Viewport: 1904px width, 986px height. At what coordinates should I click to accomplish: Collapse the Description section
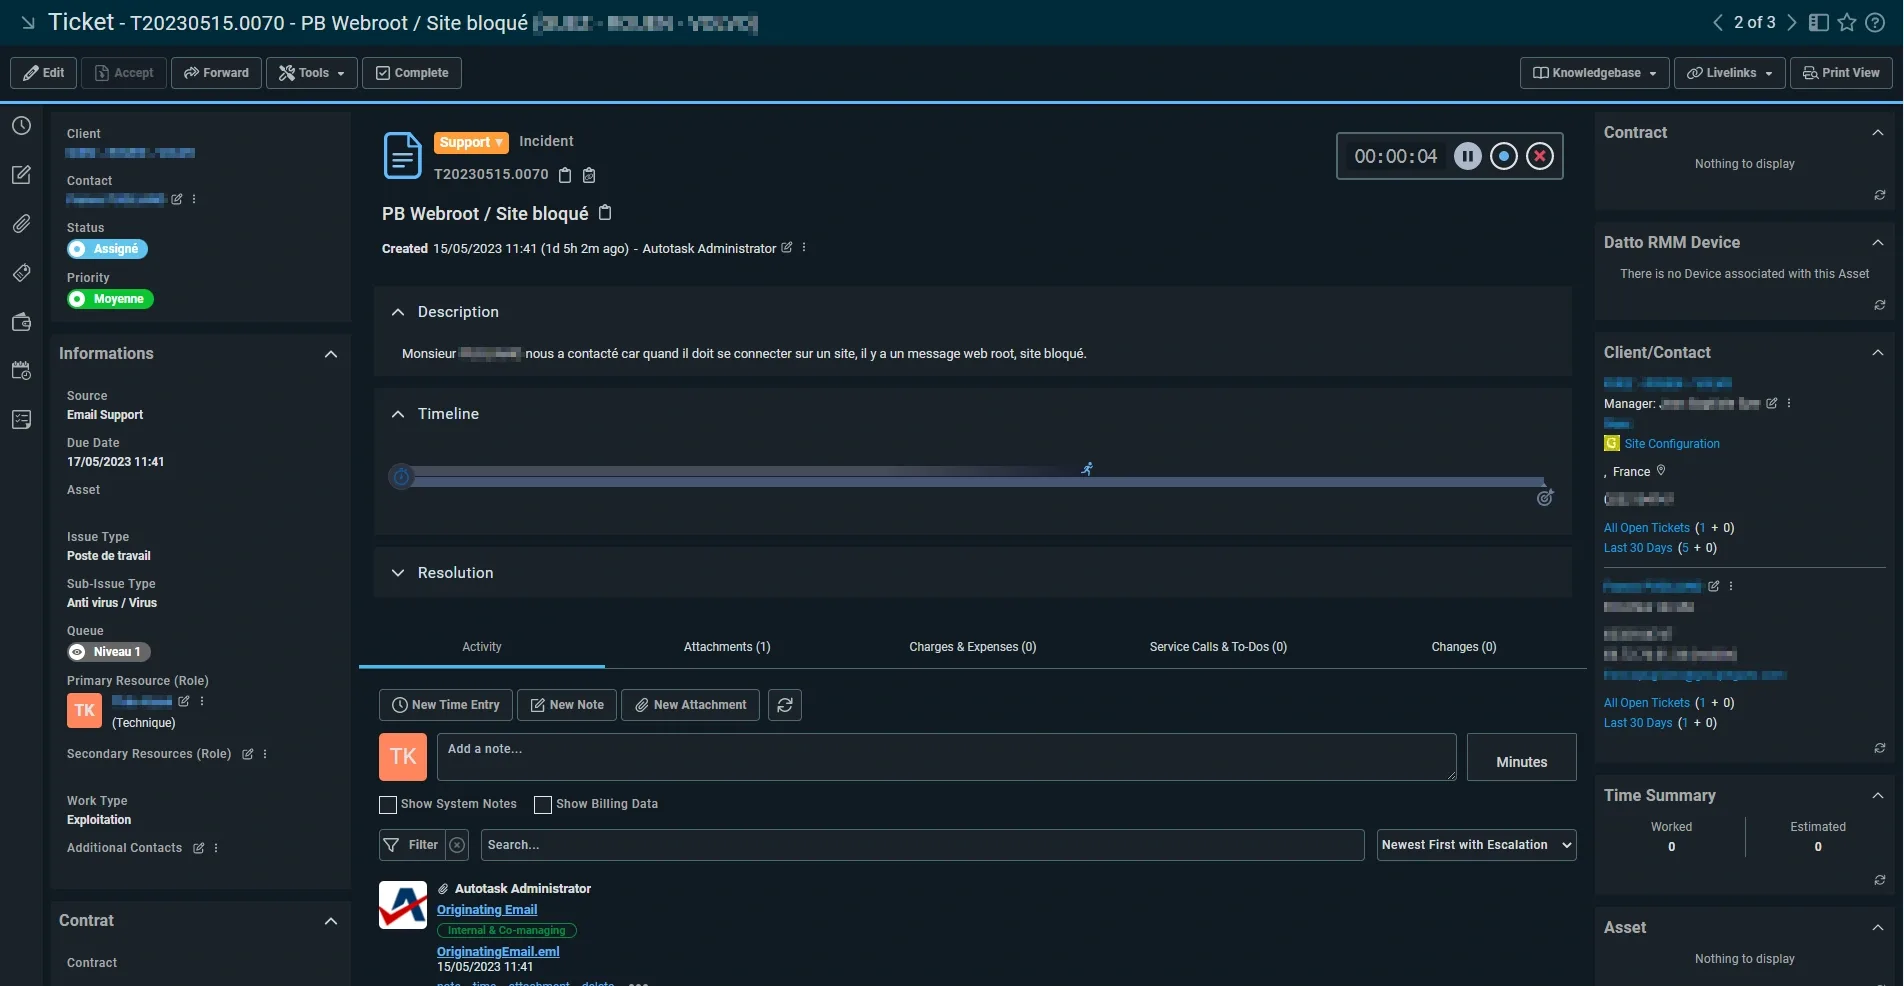pyautogui.click(x=398, y=312)
